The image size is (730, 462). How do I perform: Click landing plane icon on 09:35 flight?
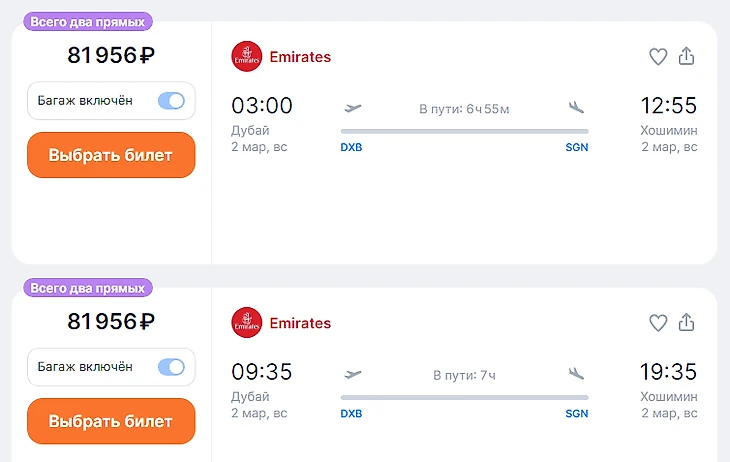tap(575, 374)
